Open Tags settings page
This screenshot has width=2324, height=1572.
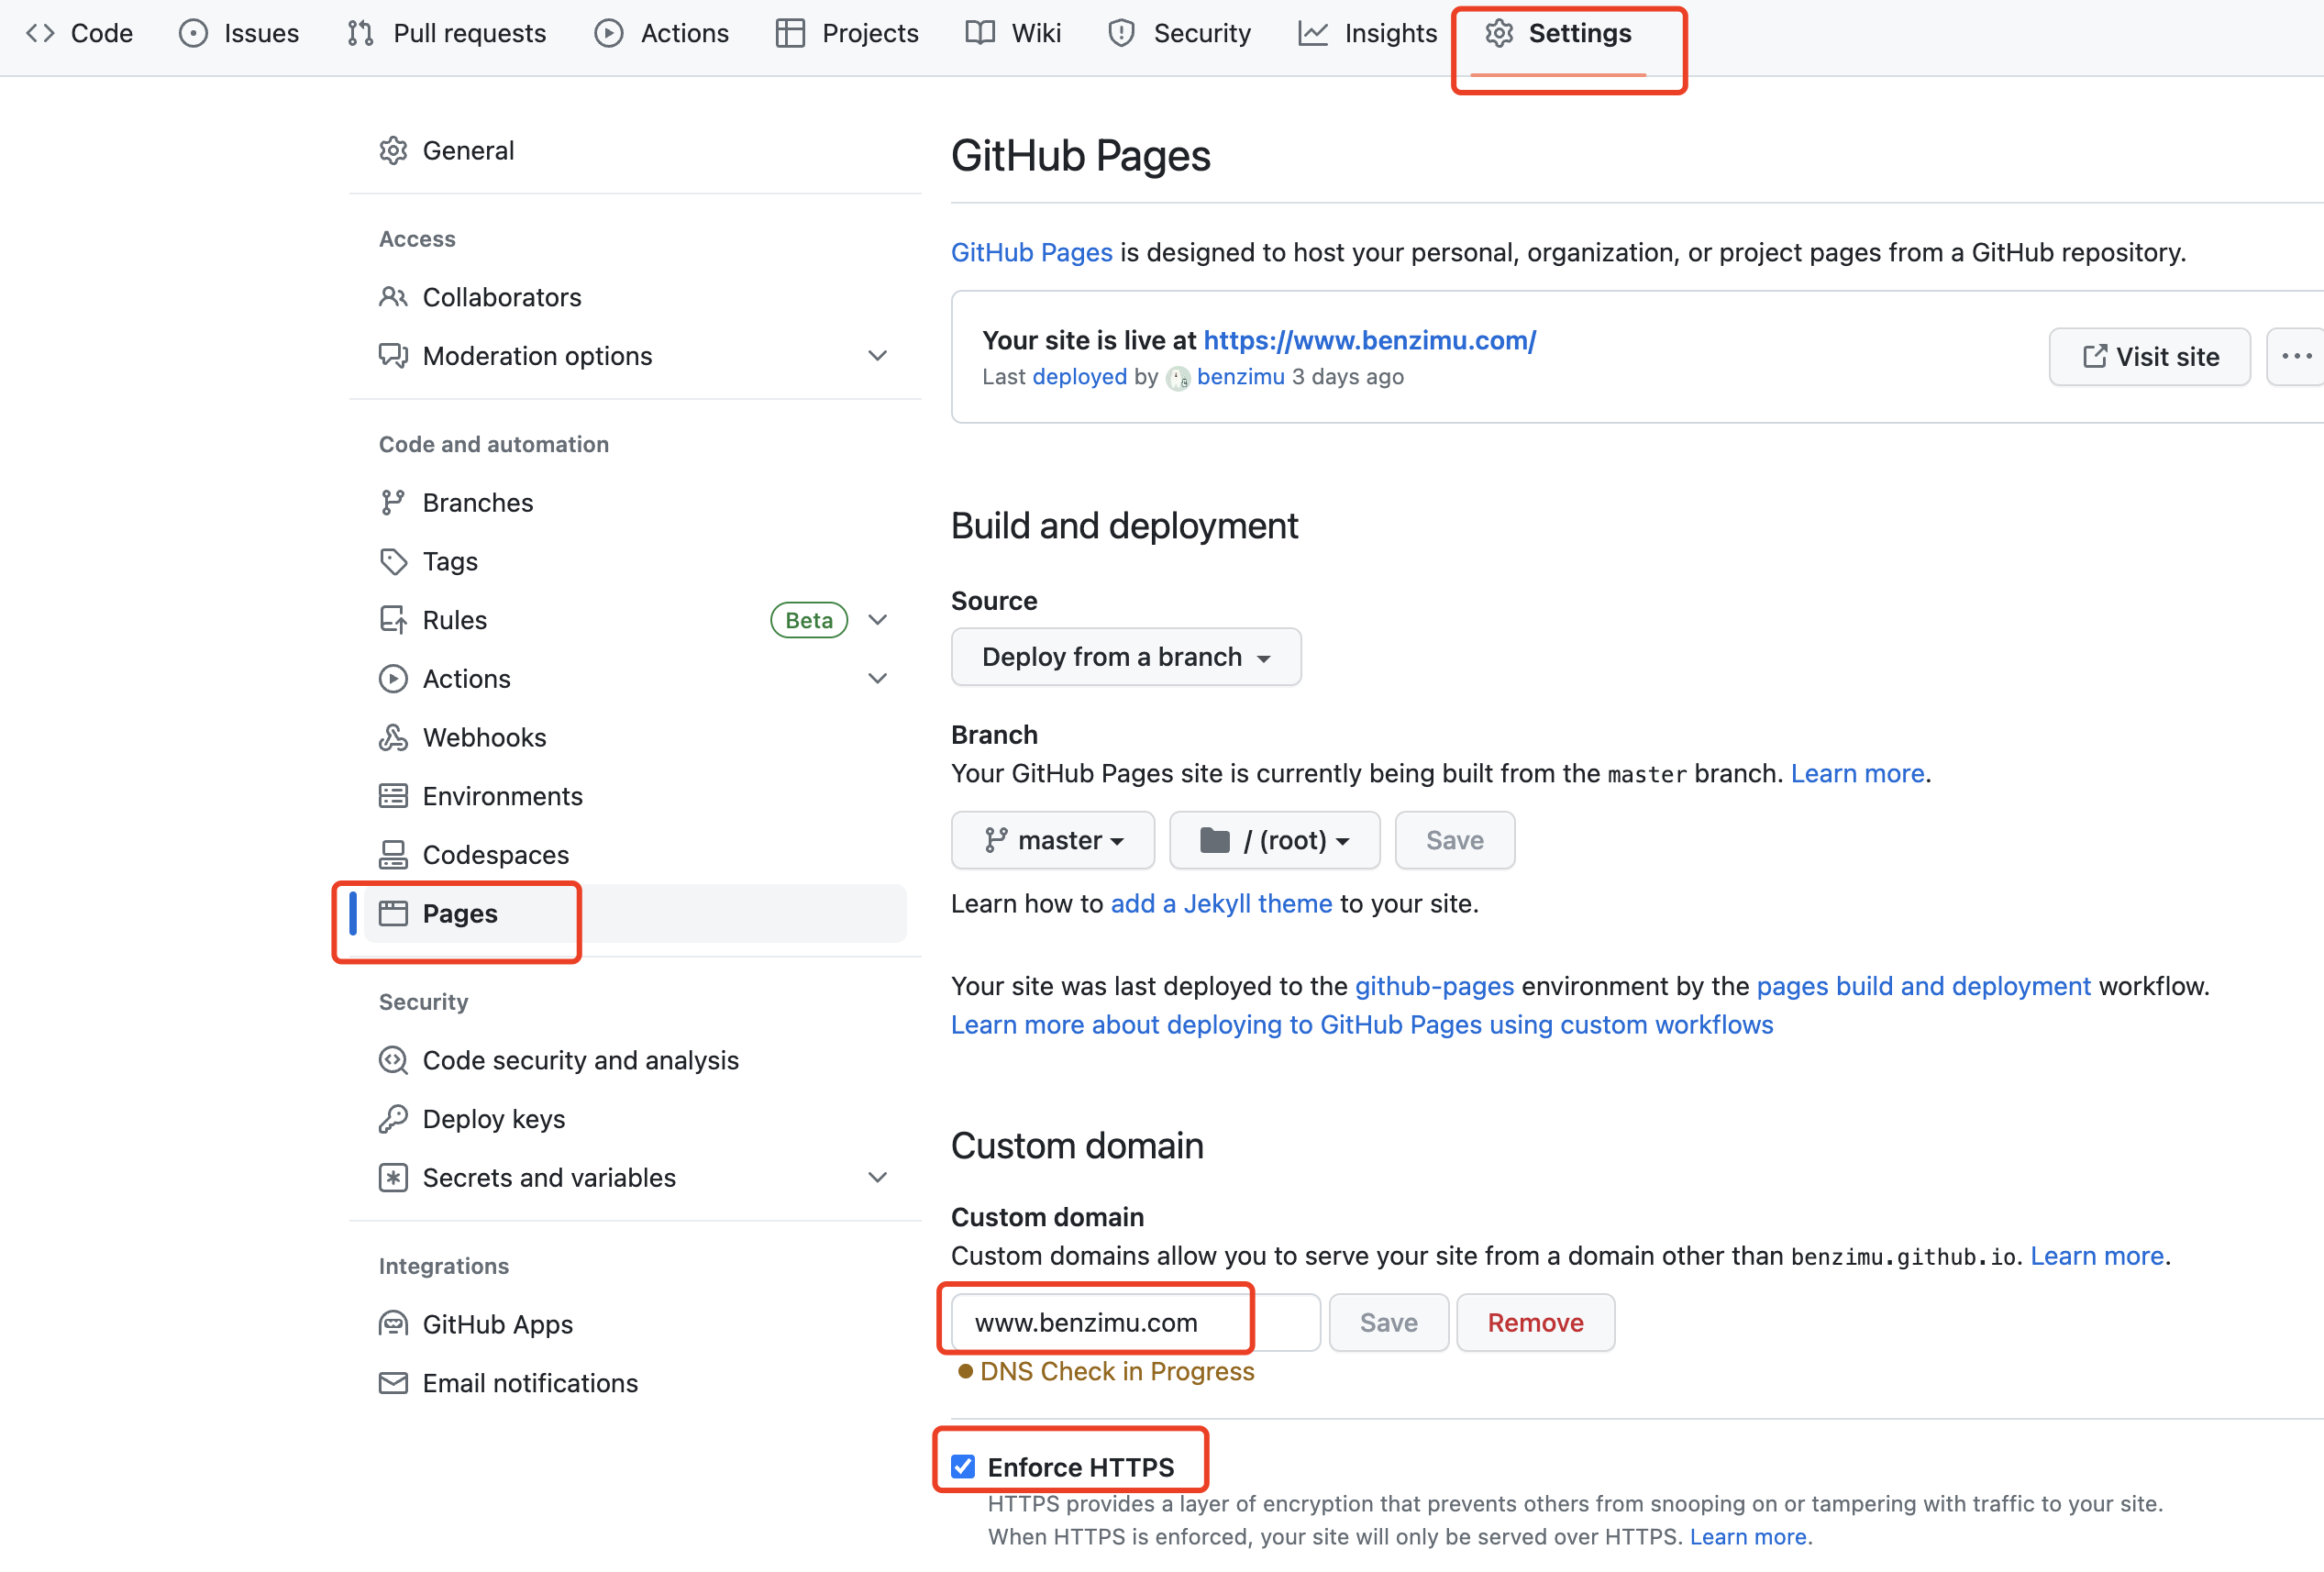tap(450, 561)
